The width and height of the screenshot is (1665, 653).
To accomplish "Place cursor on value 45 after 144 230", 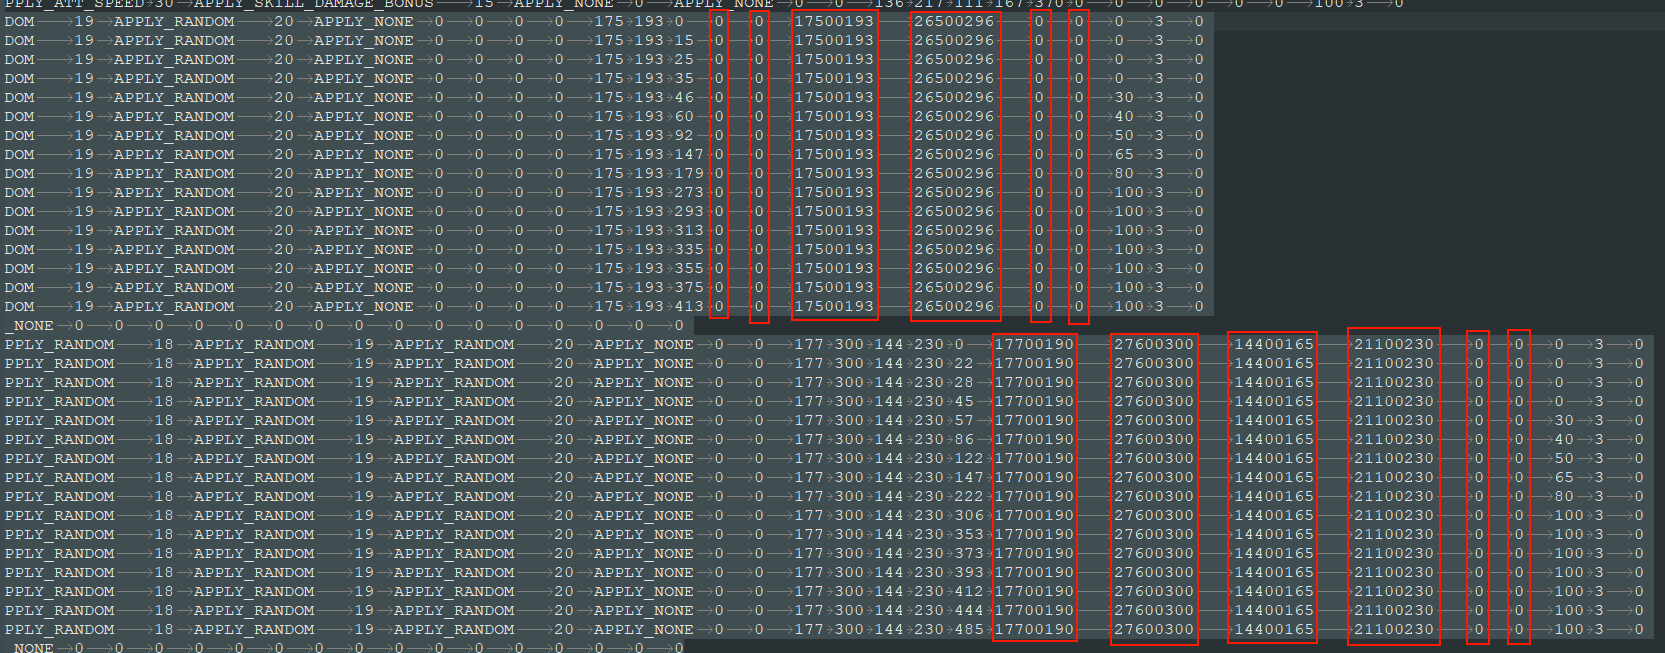I will point(964,402).
